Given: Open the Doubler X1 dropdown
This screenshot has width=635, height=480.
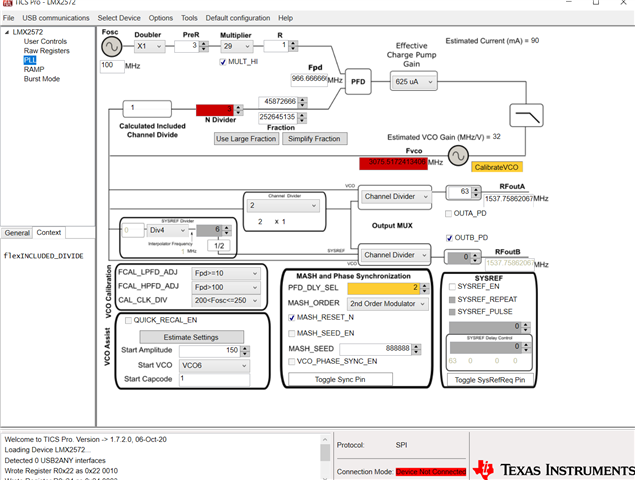Looking at the screenshot, I should tap(149, 46).
